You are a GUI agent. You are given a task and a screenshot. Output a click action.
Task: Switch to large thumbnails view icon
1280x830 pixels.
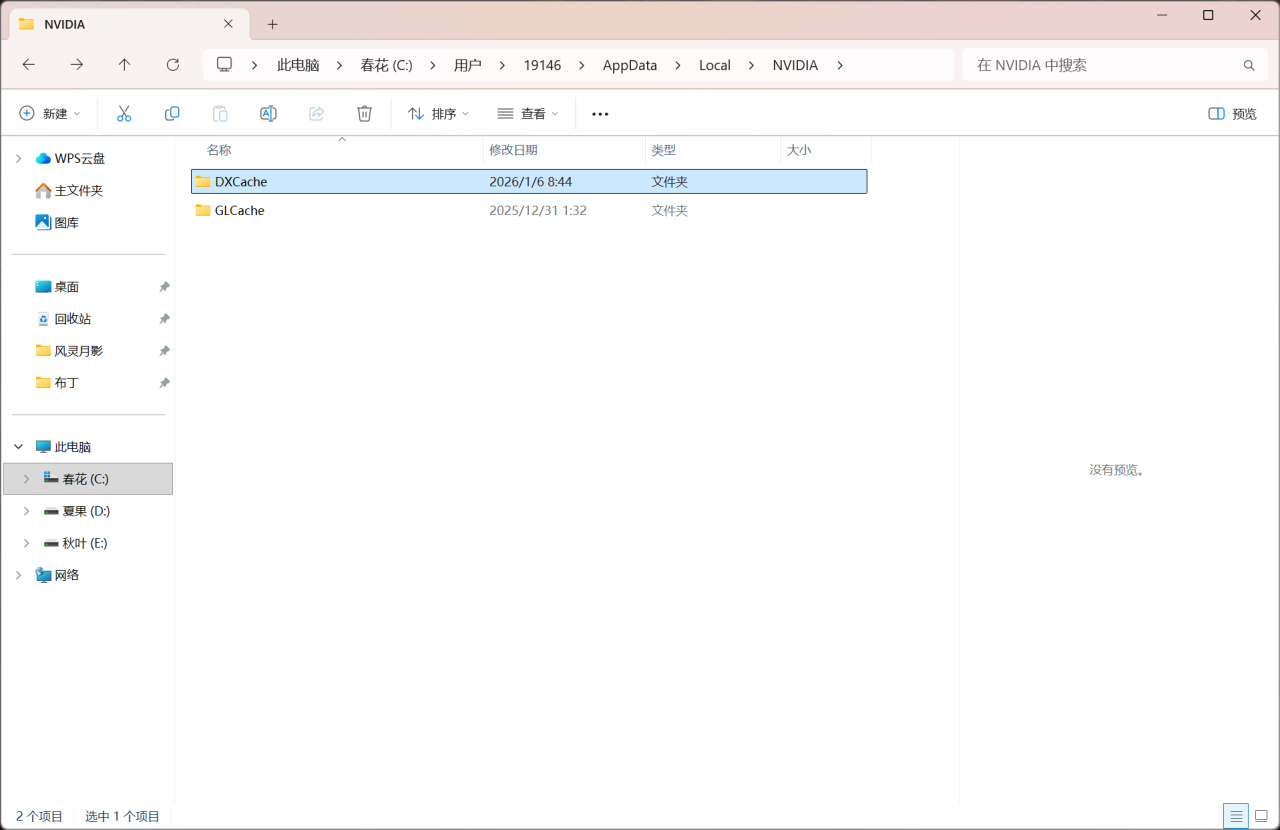pyautogui.click(x=1261, y=816)
